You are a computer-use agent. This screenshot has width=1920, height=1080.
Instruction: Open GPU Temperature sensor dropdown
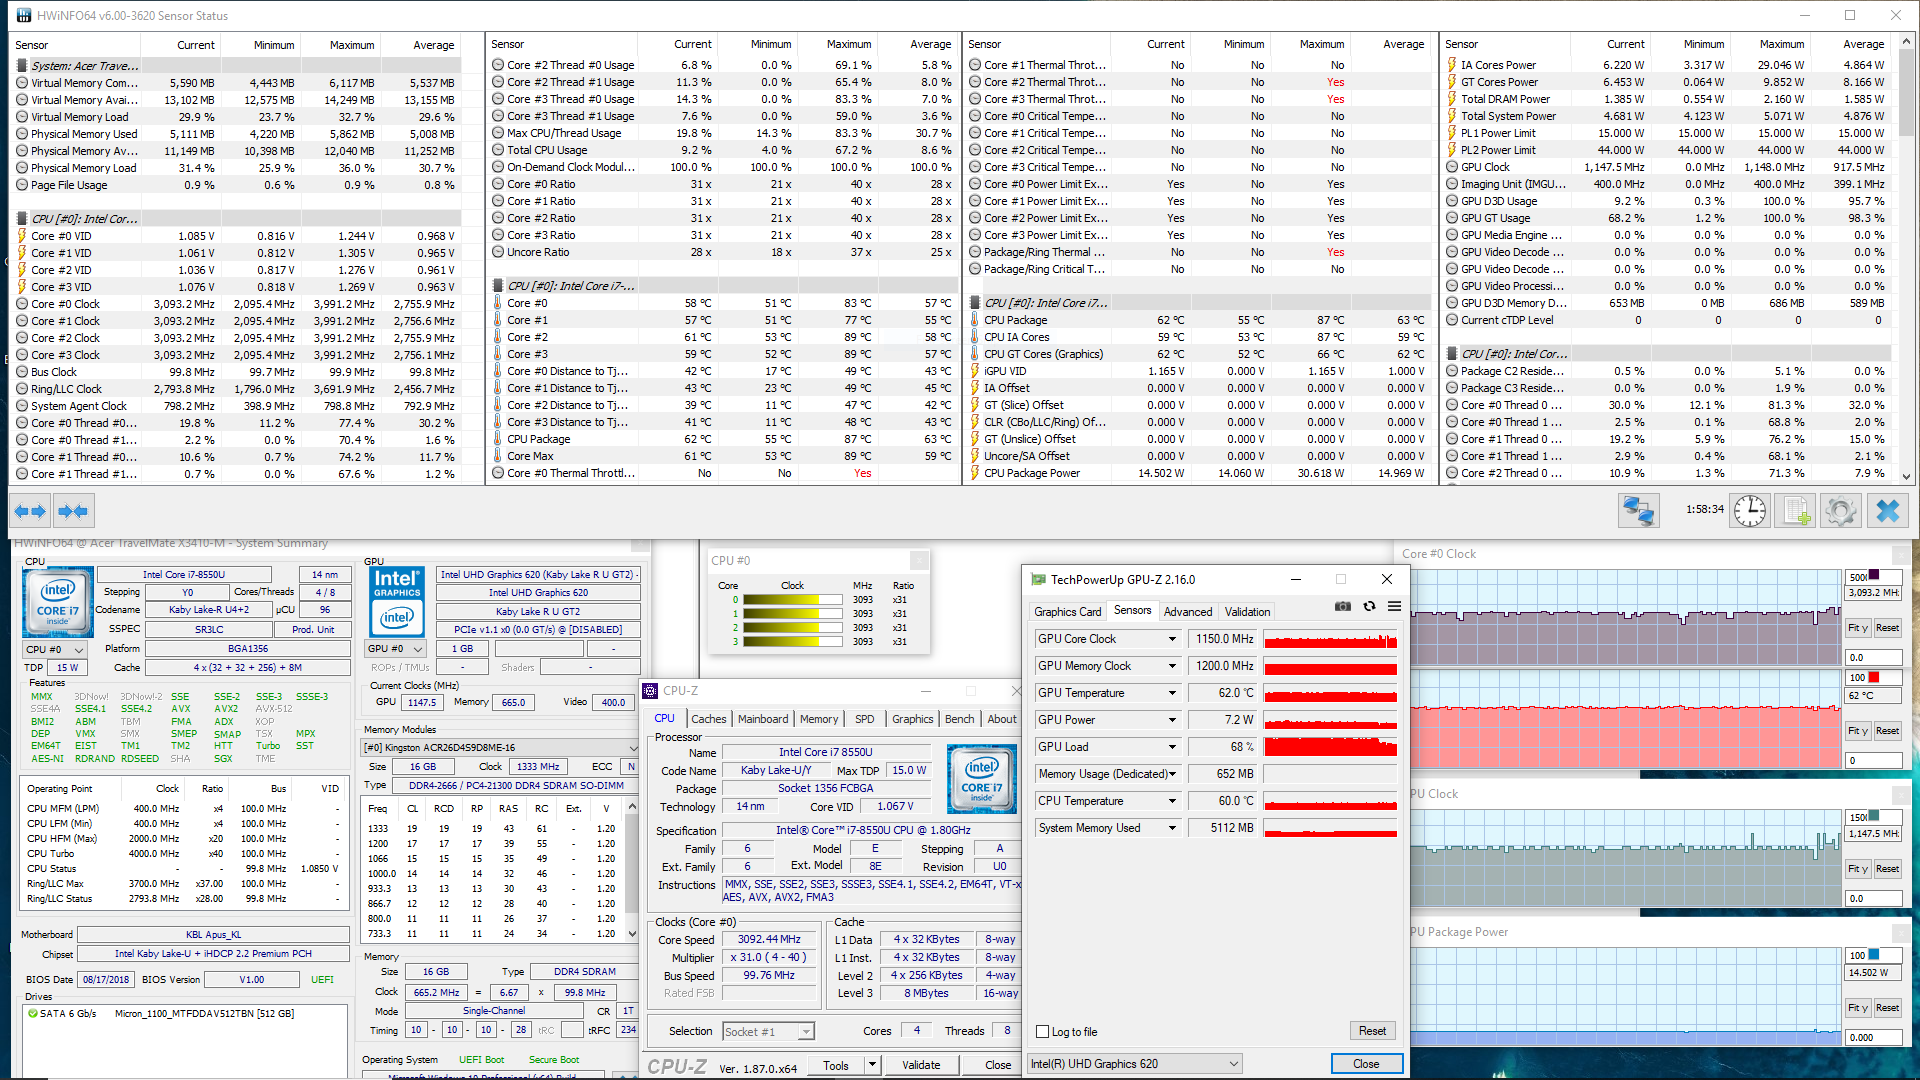pyautogui.click(x=1172, y=693)
